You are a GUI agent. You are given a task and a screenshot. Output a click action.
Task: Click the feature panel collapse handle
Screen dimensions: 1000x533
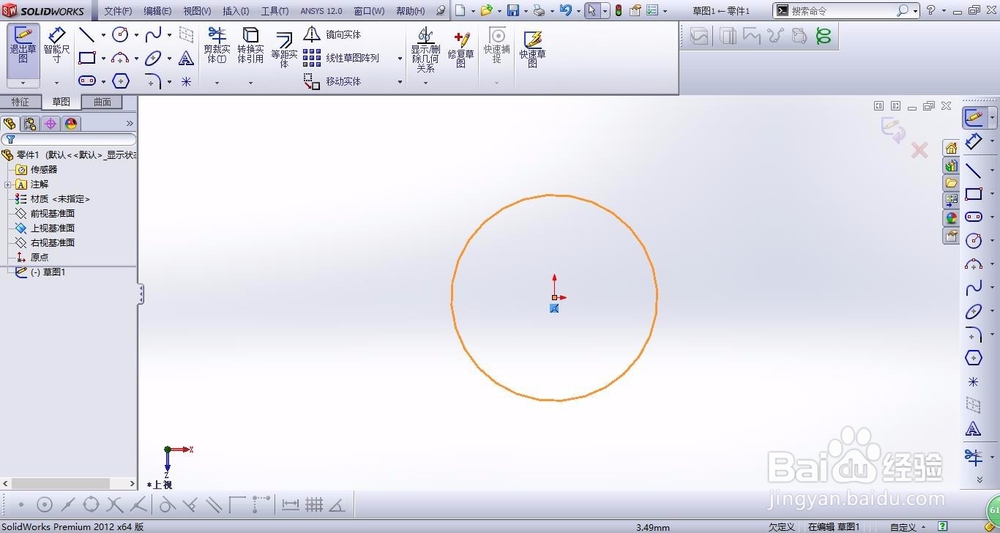pyautogui.click(x=140, y=294)
